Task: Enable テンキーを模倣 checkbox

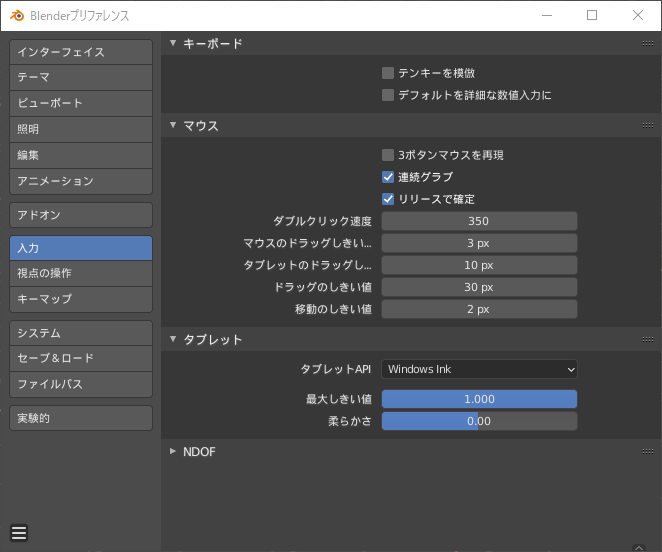Action: coord(388,73)
